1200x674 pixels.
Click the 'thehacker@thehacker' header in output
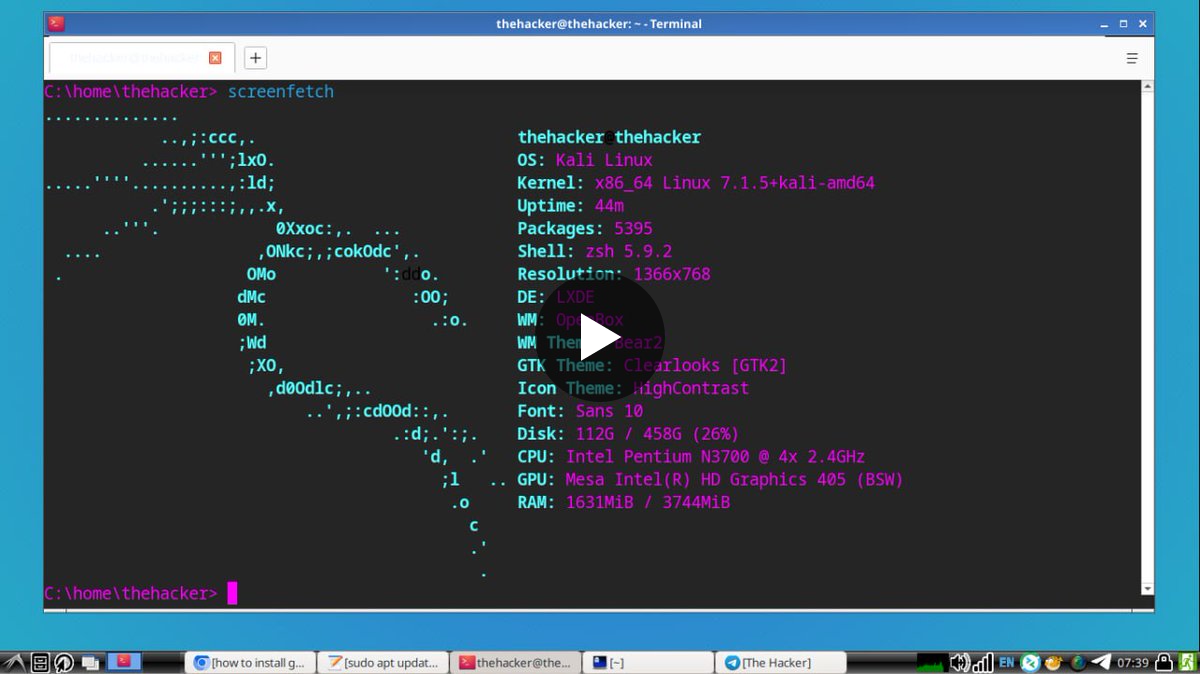609,137
